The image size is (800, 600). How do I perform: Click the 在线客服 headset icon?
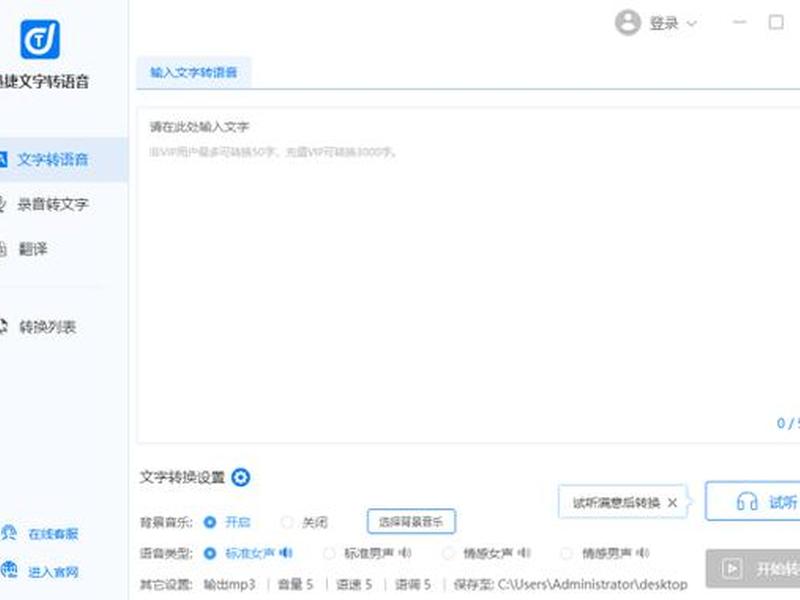click(x=9, y=533)
